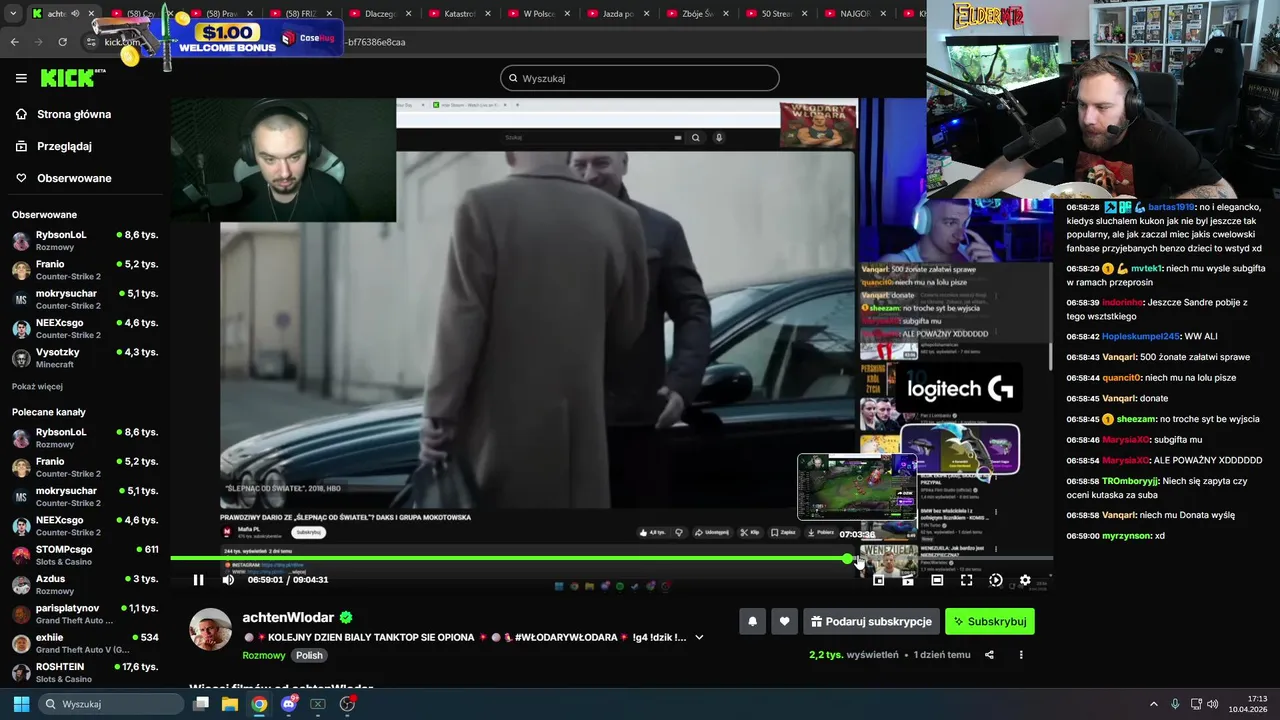Viewport: 1280px width, 720px height.
Task: Open exhiie Grand Theft Auto channel
Action: pos(85,643)
